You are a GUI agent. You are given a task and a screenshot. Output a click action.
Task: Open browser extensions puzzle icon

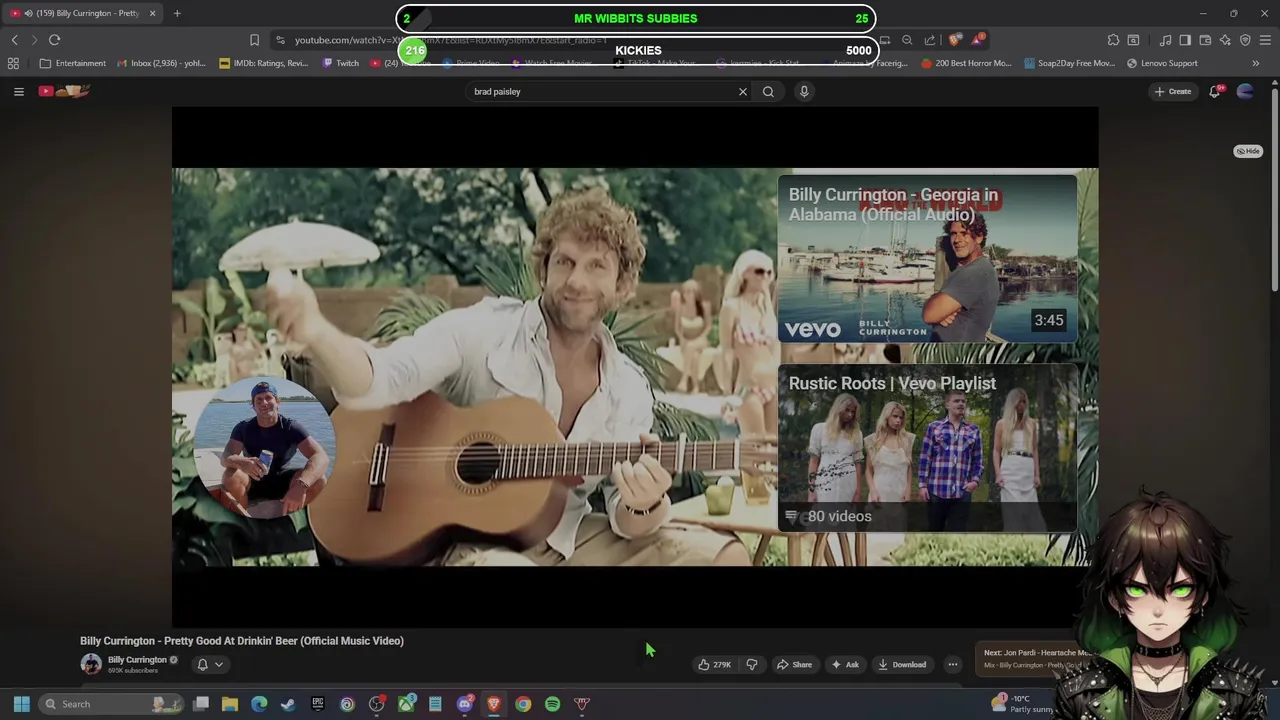coord(1113,40)
